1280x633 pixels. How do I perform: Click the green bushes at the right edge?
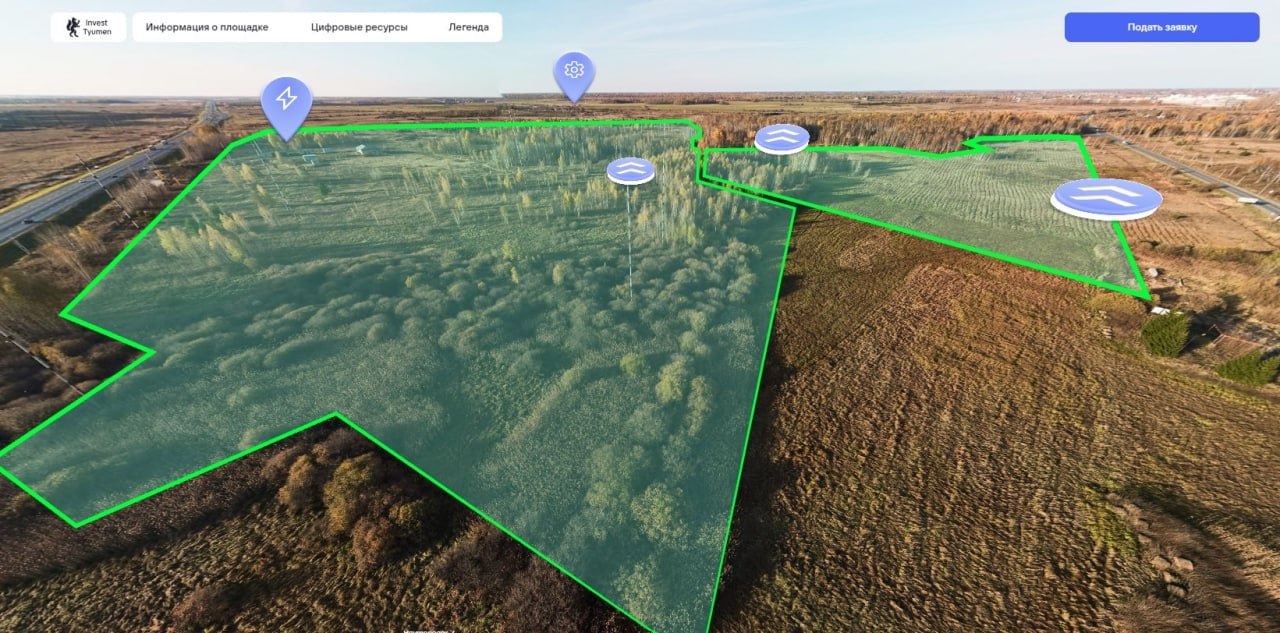1166,335
